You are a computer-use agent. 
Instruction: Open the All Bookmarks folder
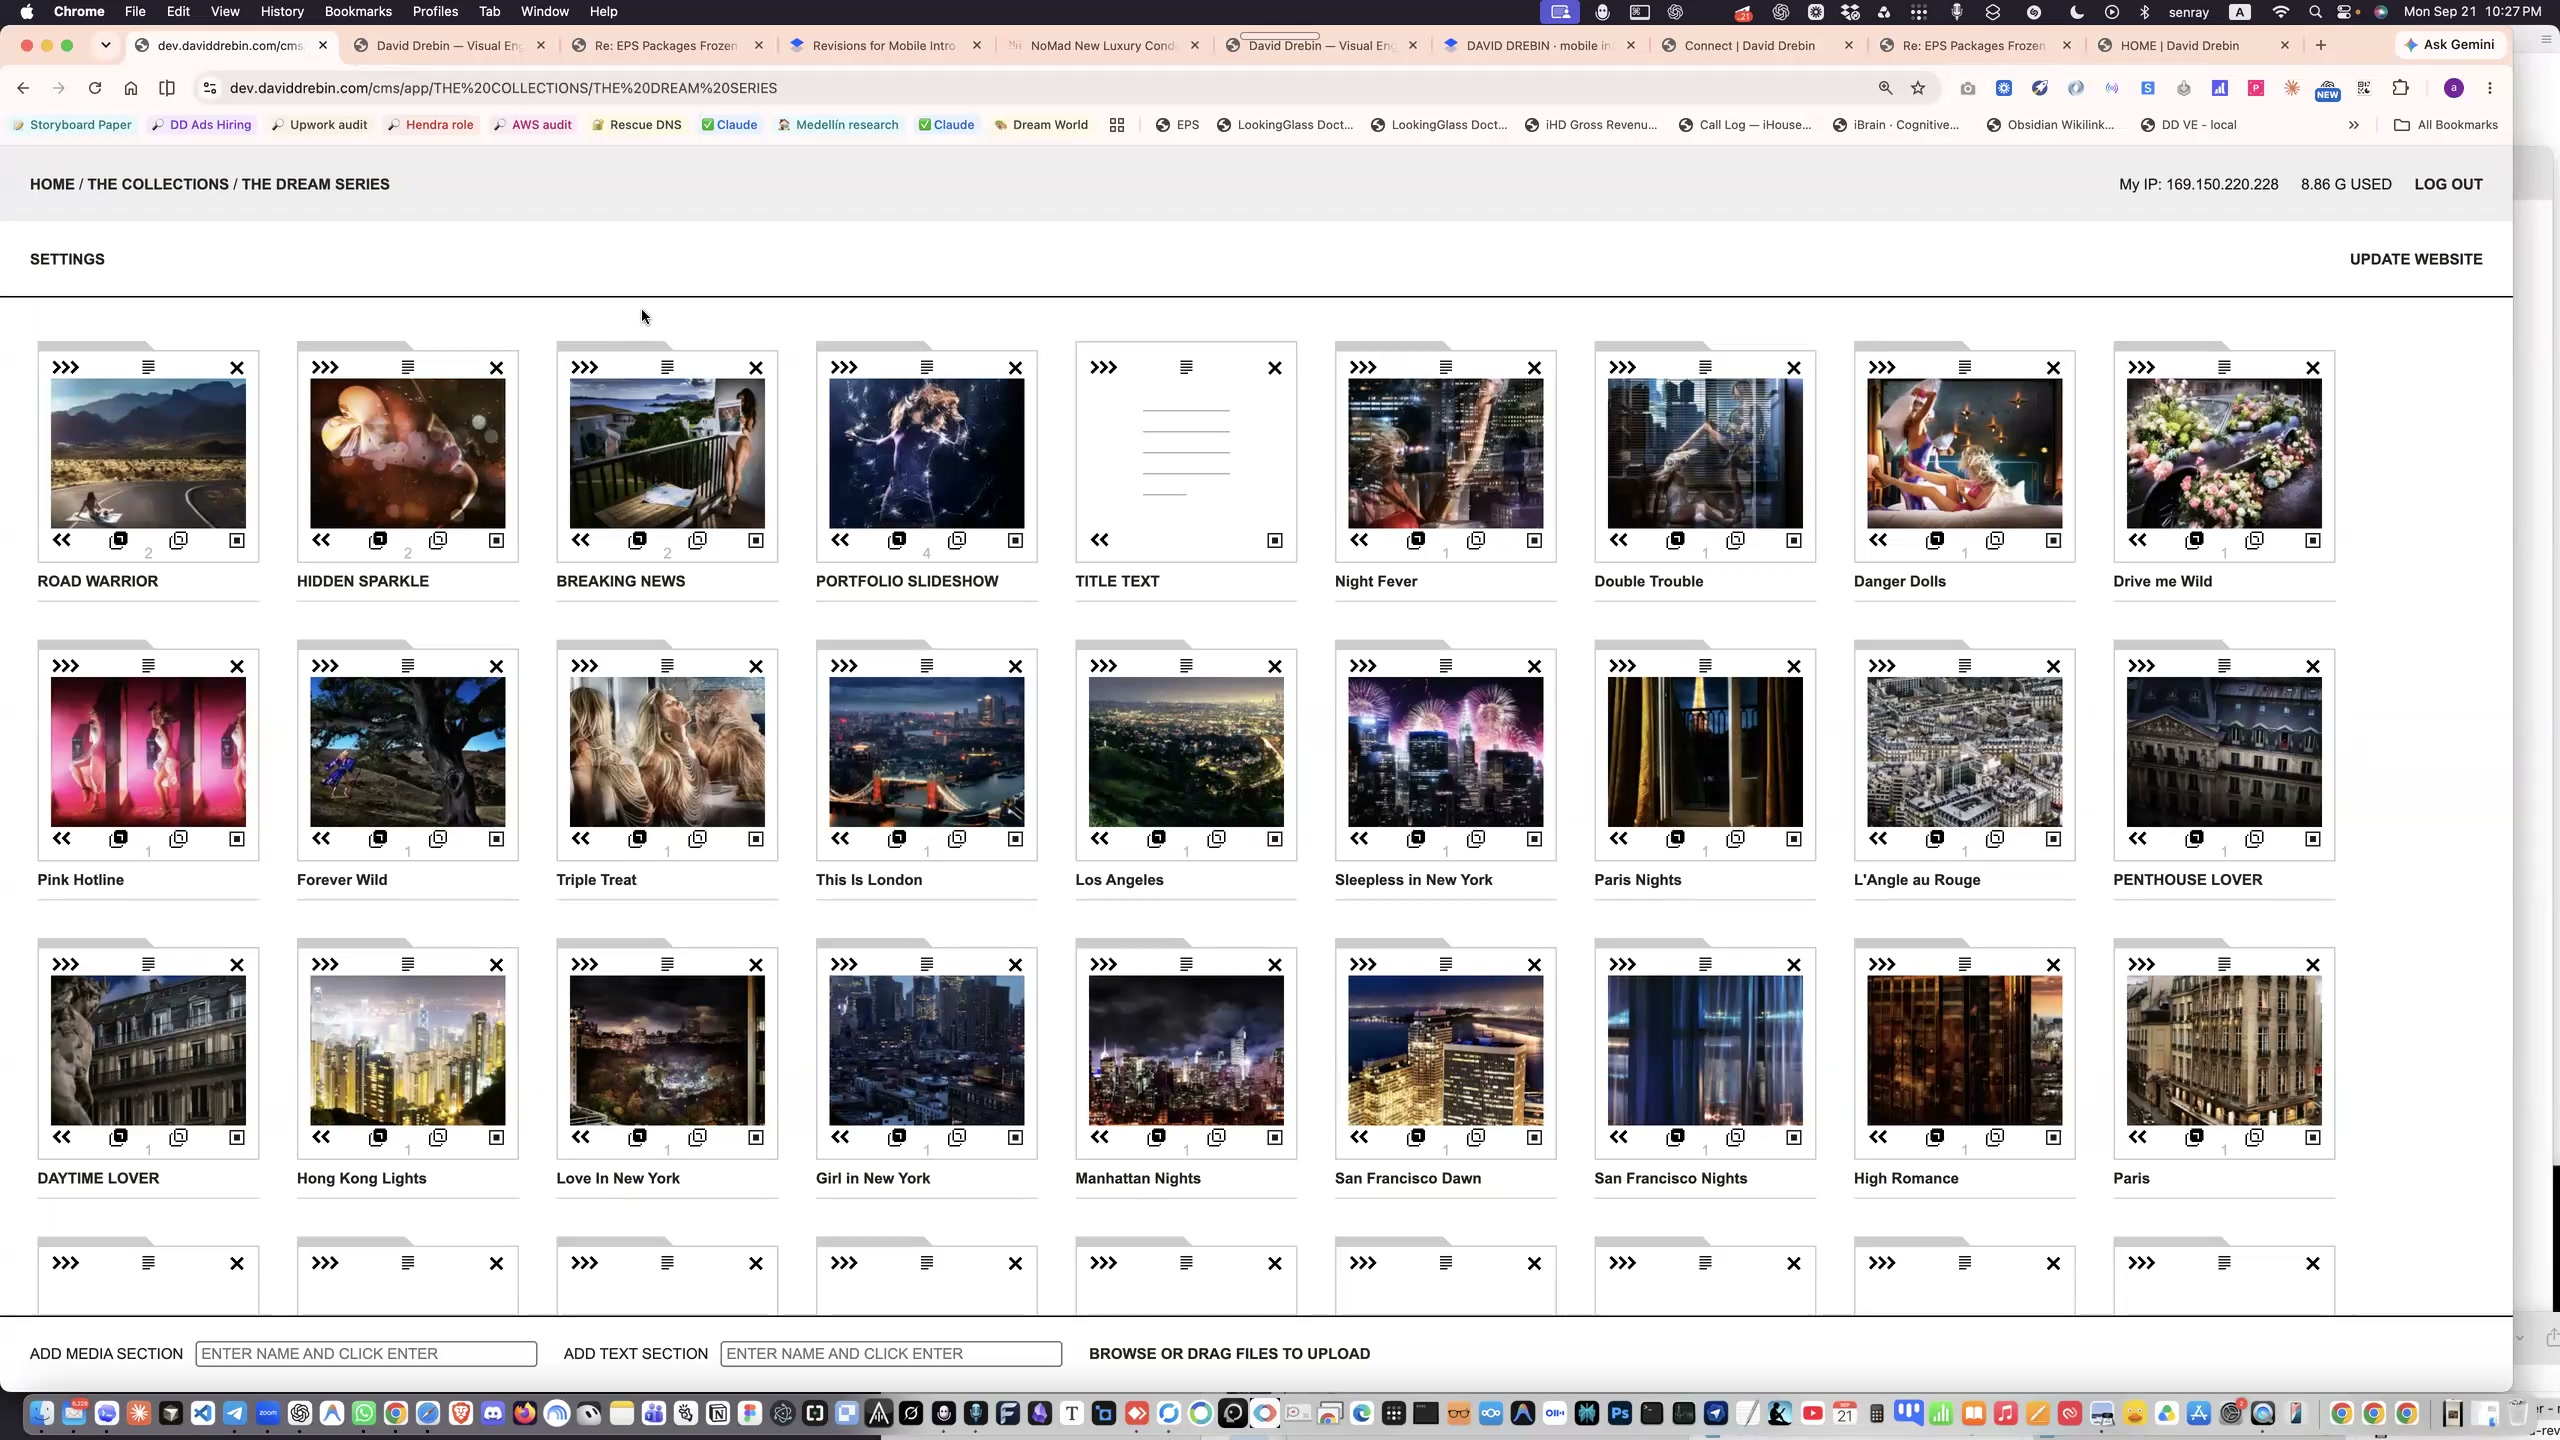2446,125
